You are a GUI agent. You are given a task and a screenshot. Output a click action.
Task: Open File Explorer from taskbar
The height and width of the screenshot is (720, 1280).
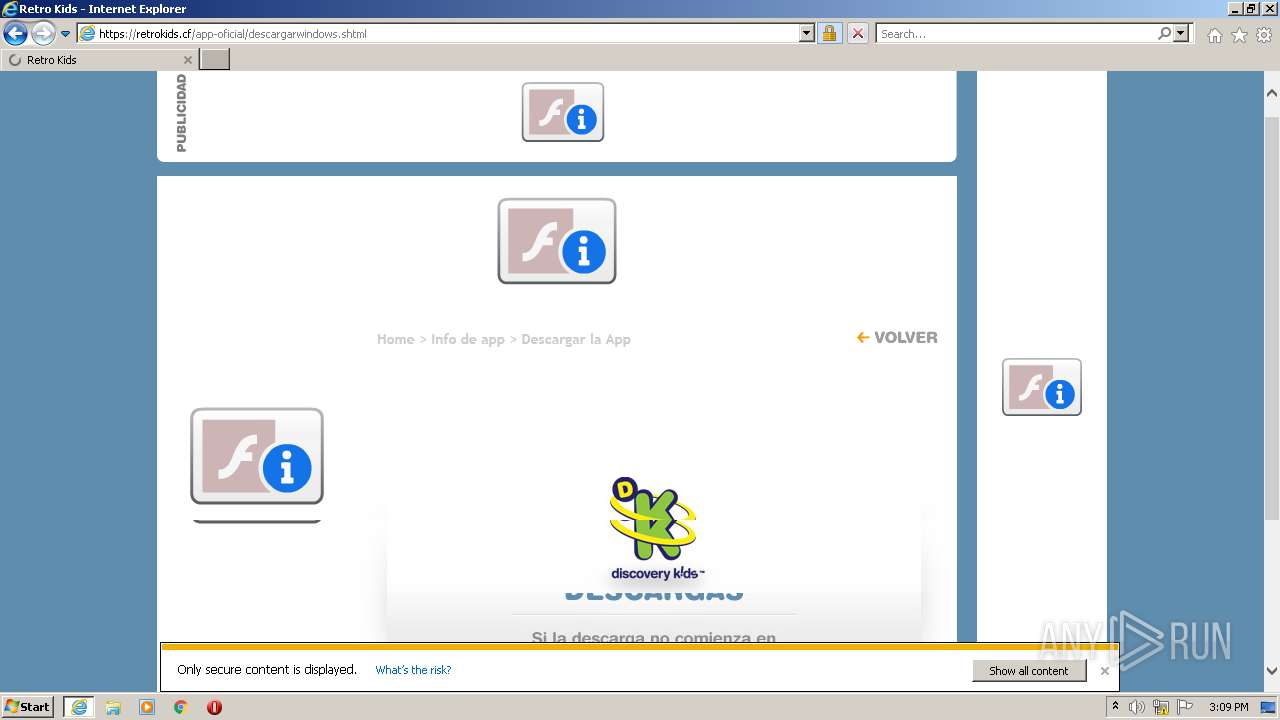113,707
